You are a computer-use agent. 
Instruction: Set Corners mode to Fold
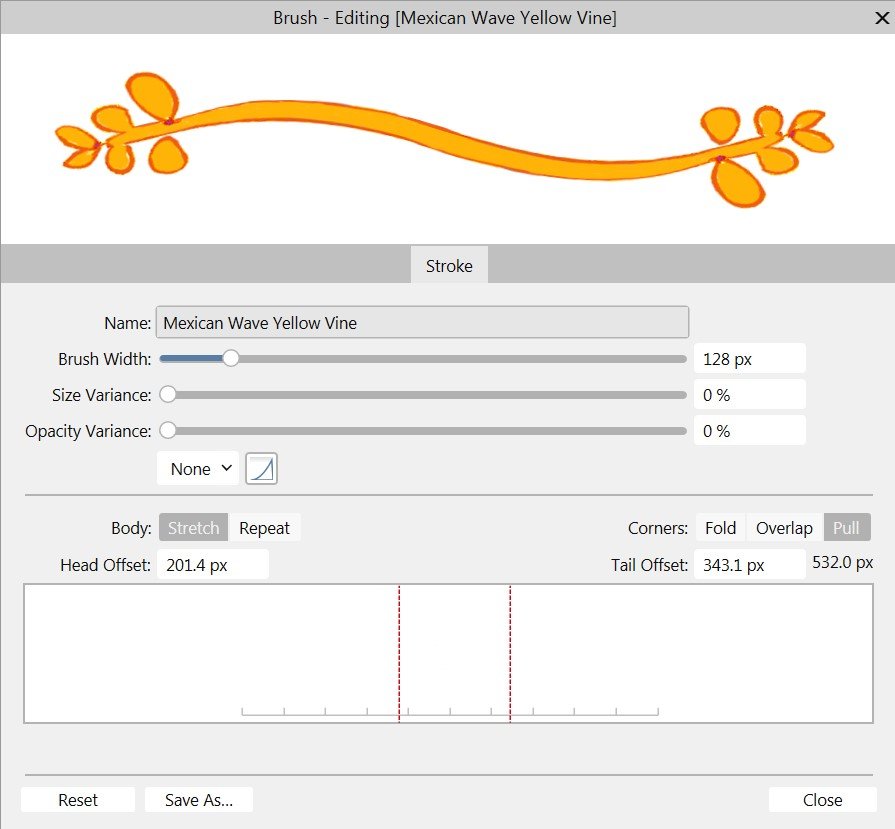pyautogui.click(x=720, y=528)
